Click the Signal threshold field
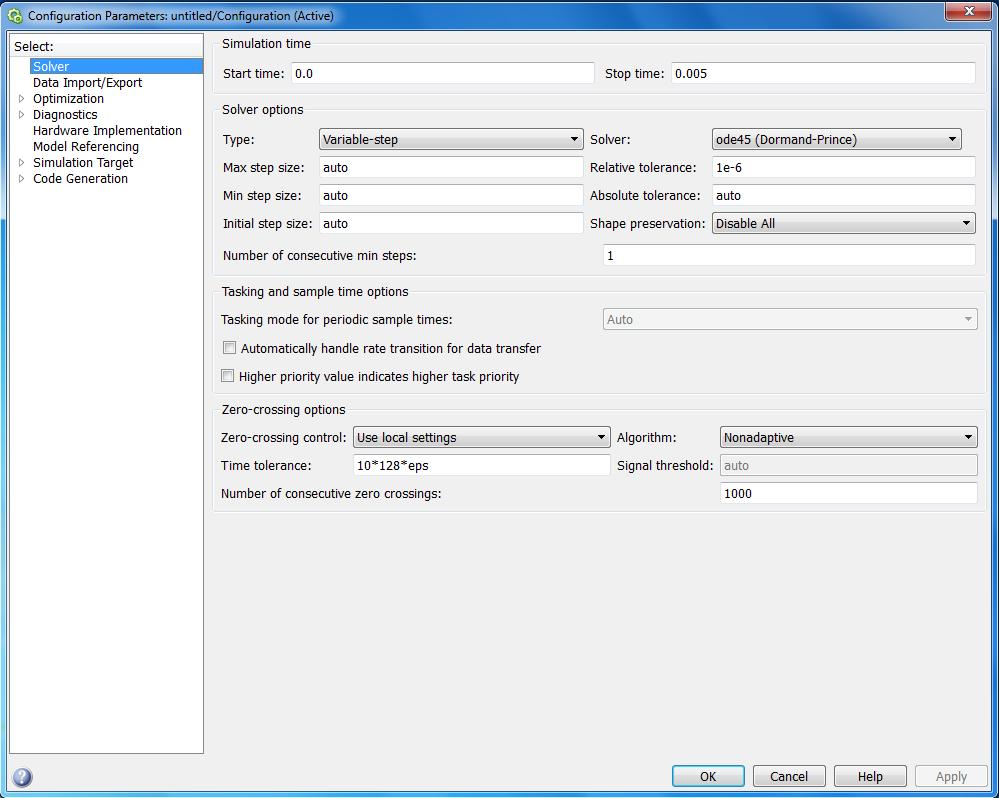Screen dimensions: 999x798 click(849, 466)
